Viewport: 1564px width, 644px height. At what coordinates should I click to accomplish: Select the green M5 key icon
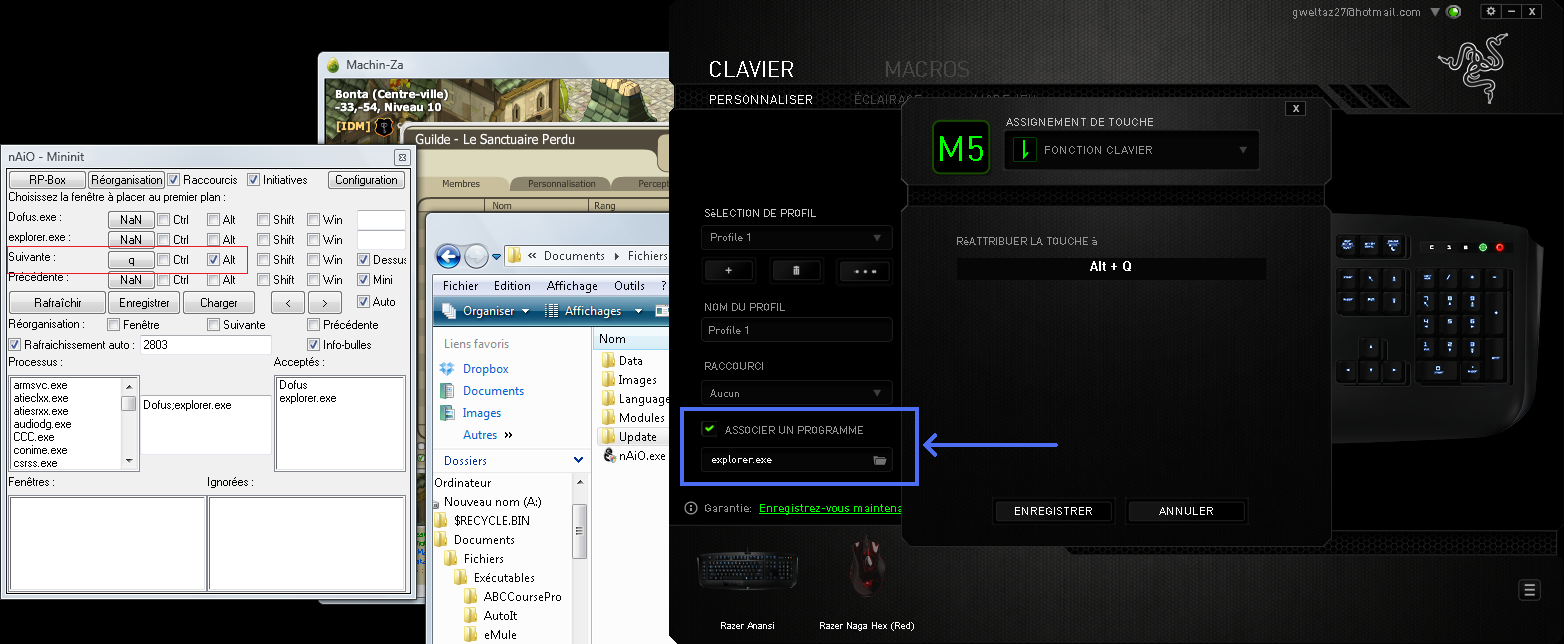[961, 148]
